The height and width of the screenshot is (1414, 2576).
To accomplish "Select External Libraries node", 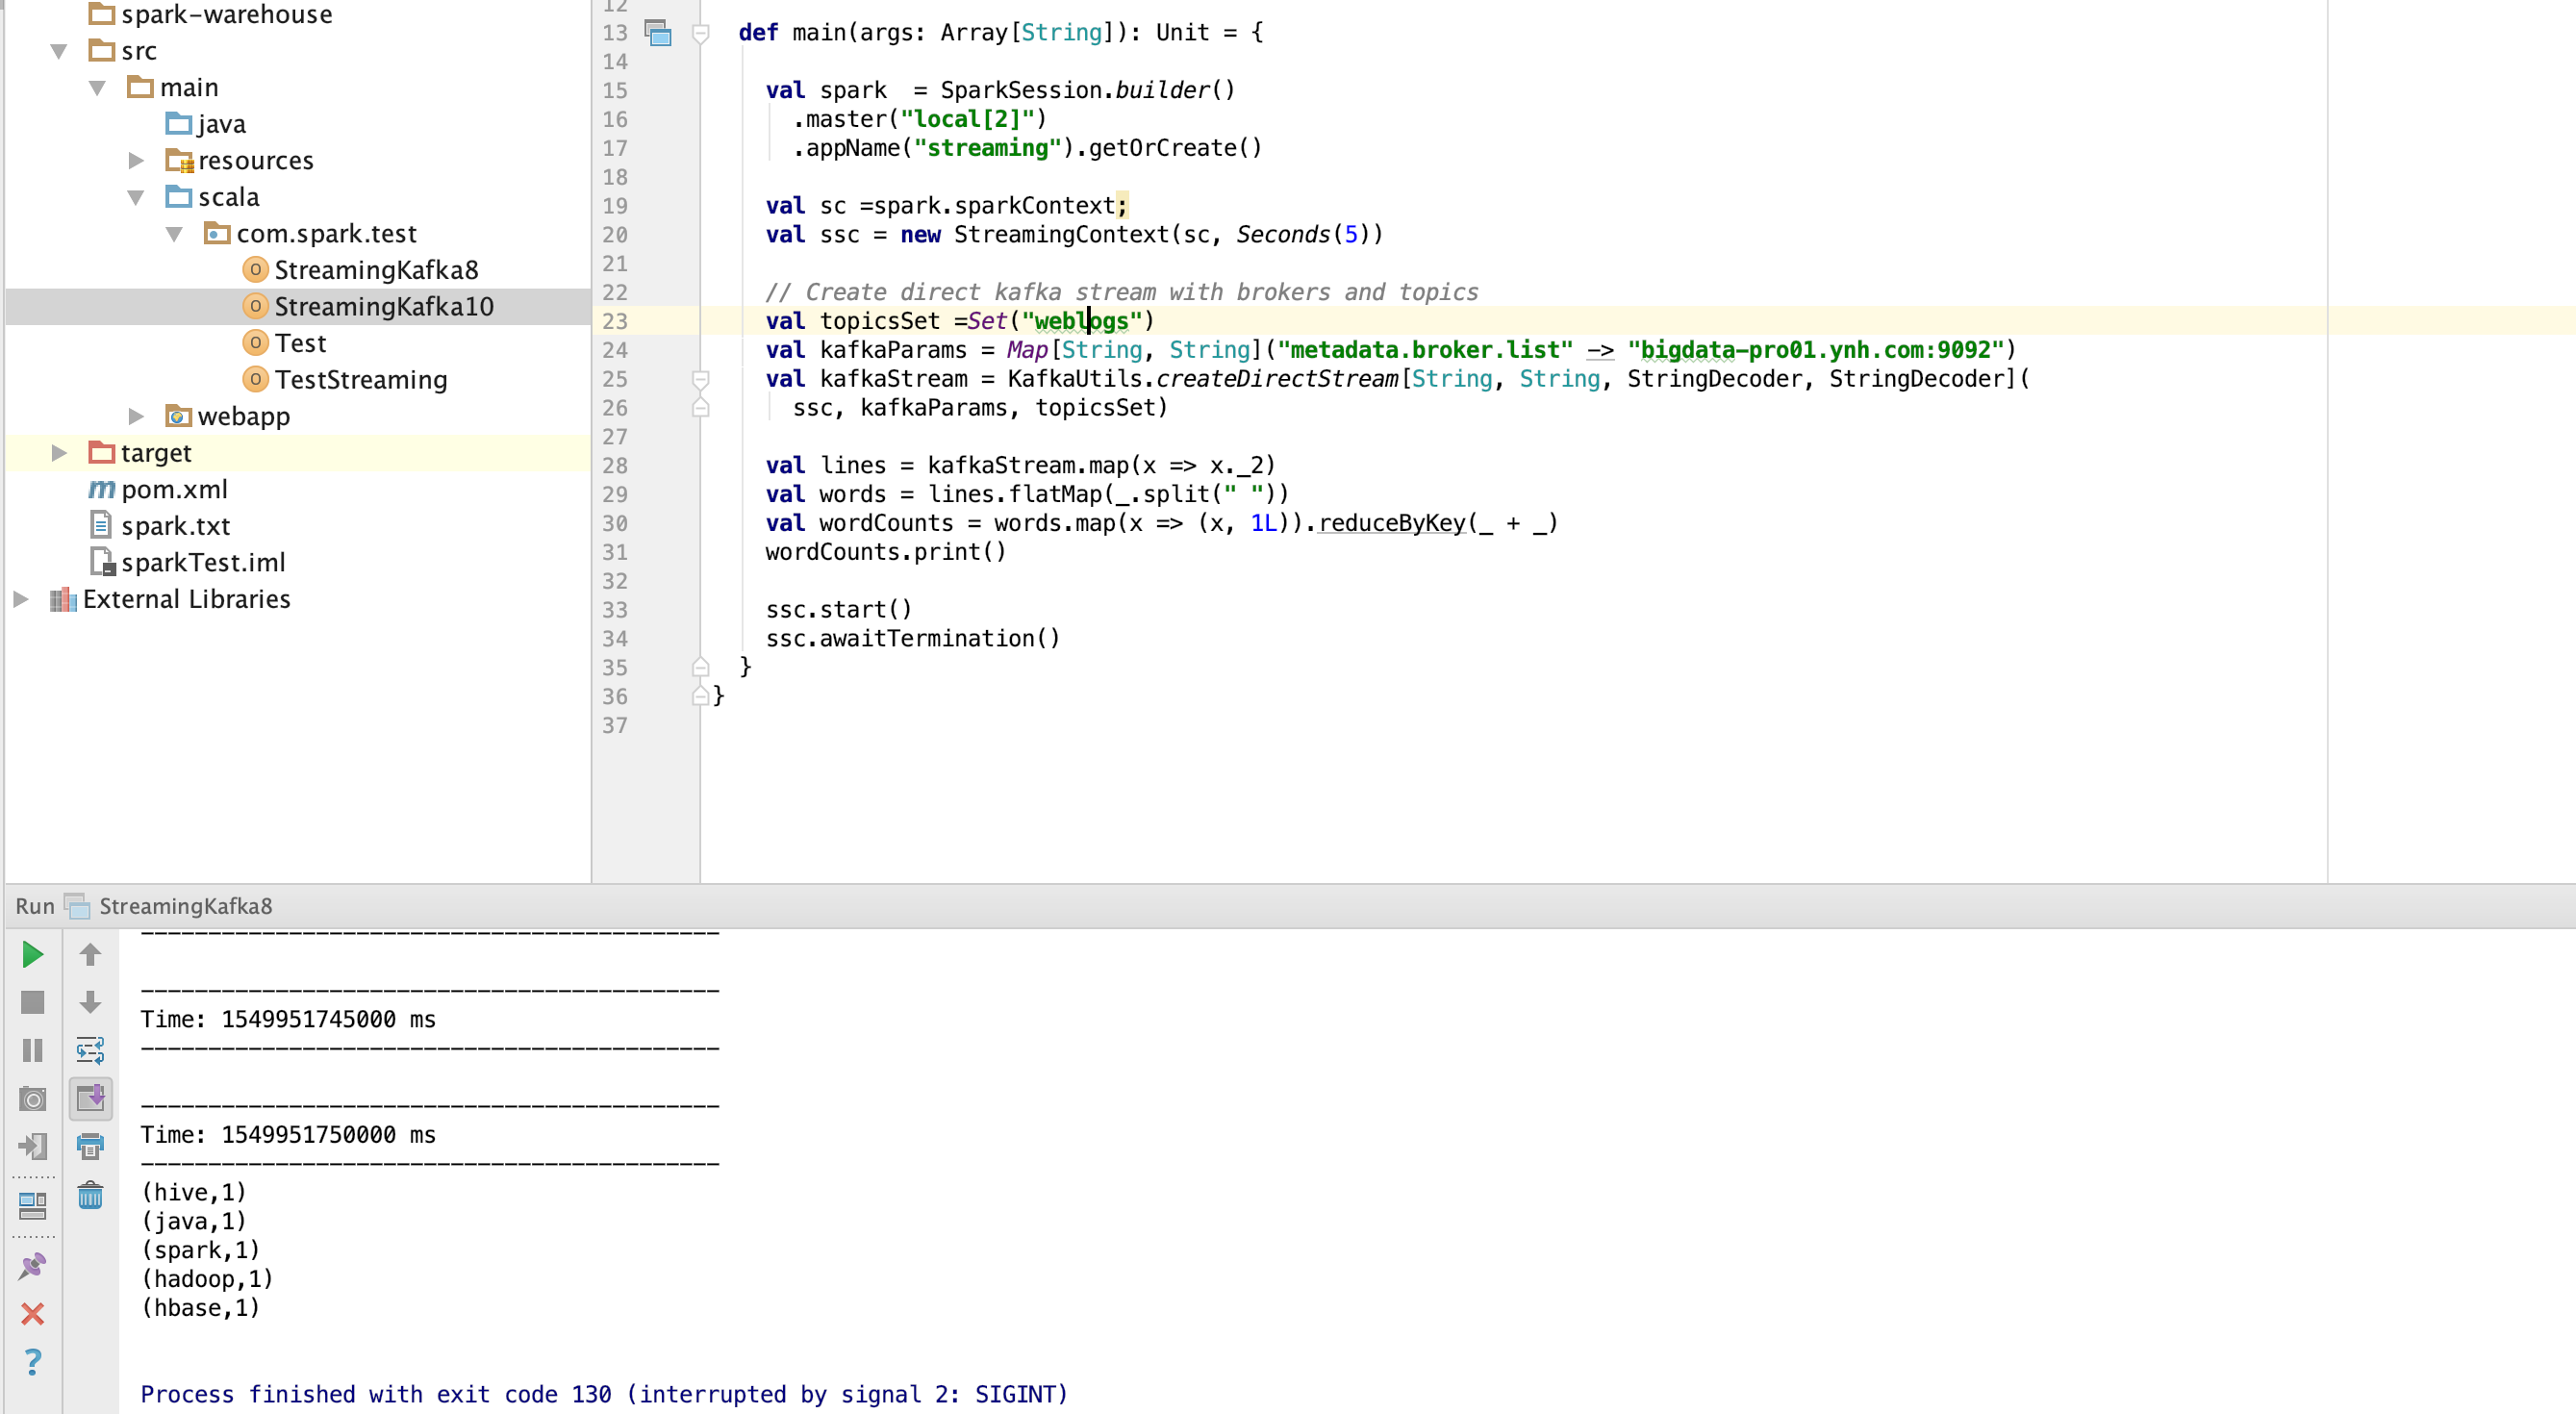I will [170, 599].
